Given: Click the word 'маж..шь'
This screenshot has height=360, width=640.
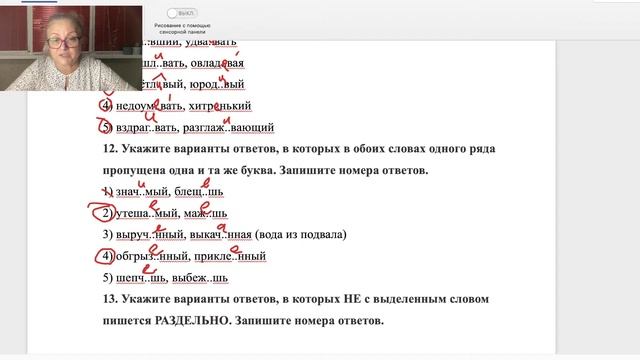Looking at the screenshot, I should tap(205, 213).
